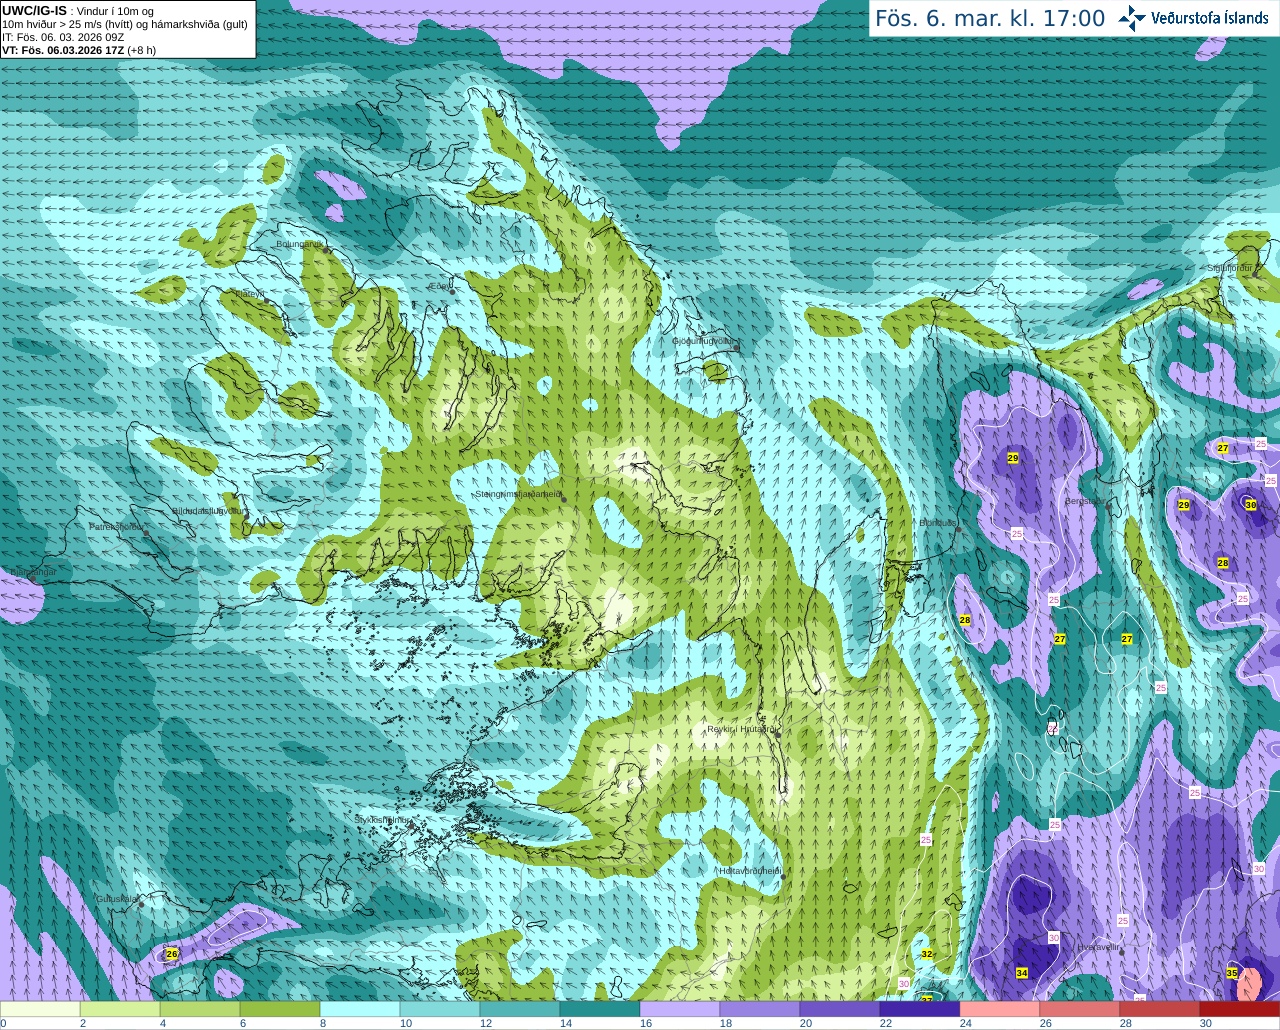Pick the 8–10 pale cyan legend swatch
The width and height of the screenshot is (1280, 1030).
[x=360, y=1009]
